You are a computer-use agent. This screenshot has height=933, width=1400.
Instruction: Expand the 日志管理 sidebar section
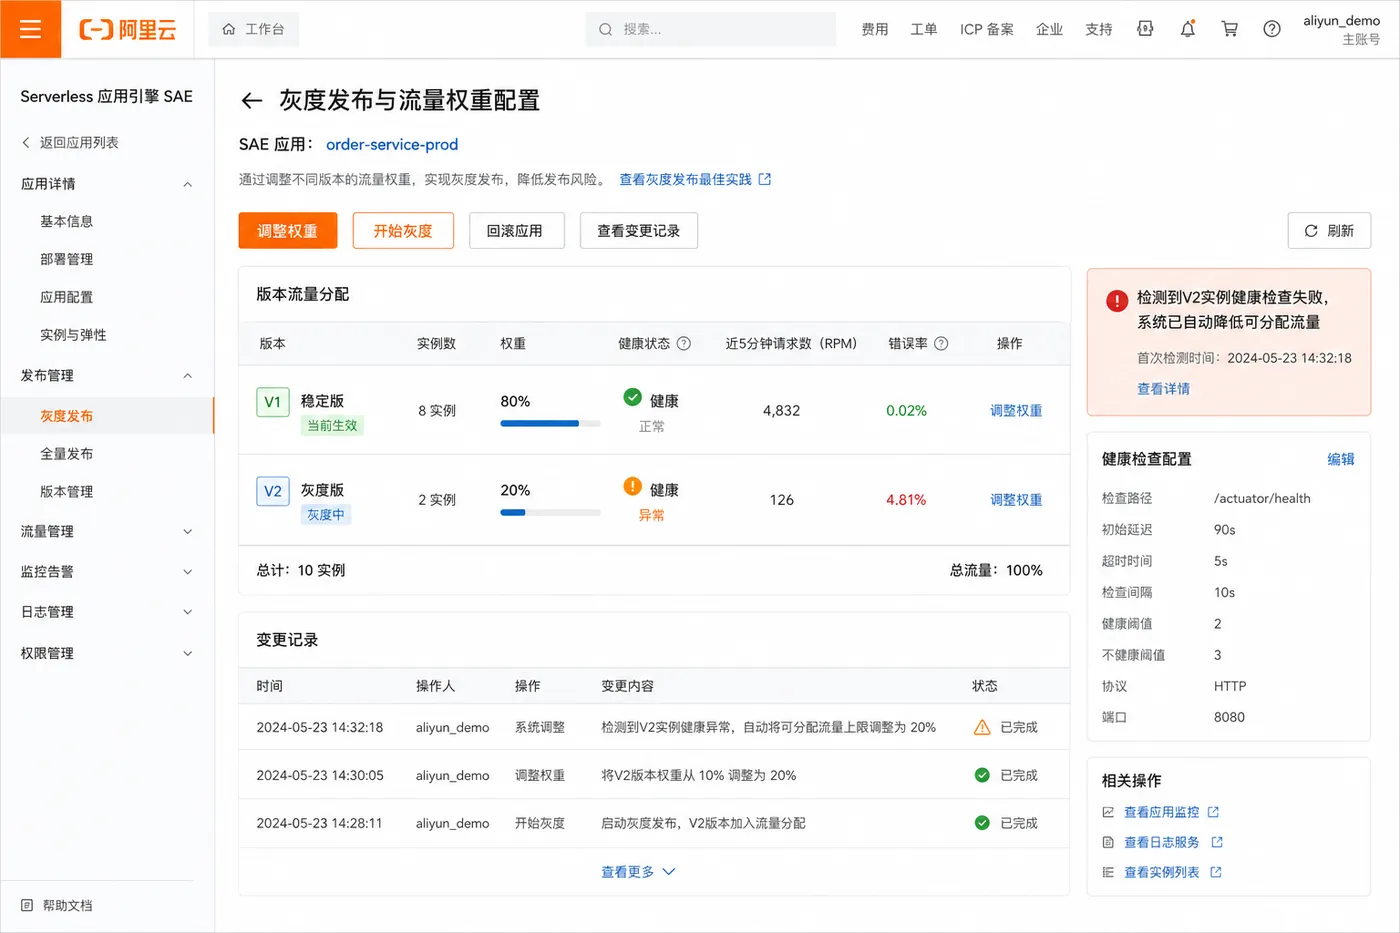(187, 612)
